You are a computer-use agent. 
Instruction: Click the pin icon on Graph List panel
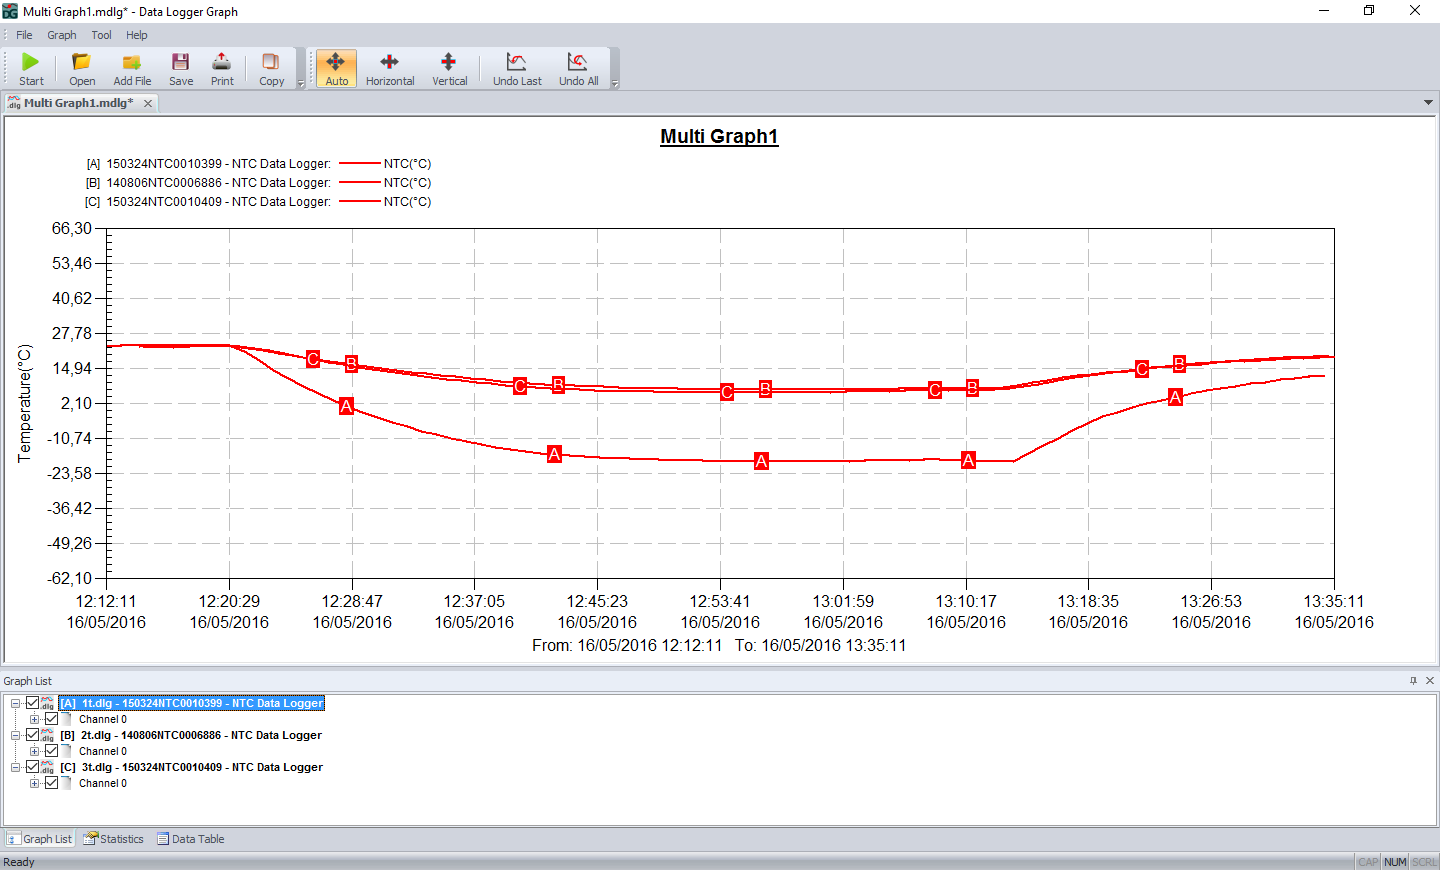tap(1412, 680)
